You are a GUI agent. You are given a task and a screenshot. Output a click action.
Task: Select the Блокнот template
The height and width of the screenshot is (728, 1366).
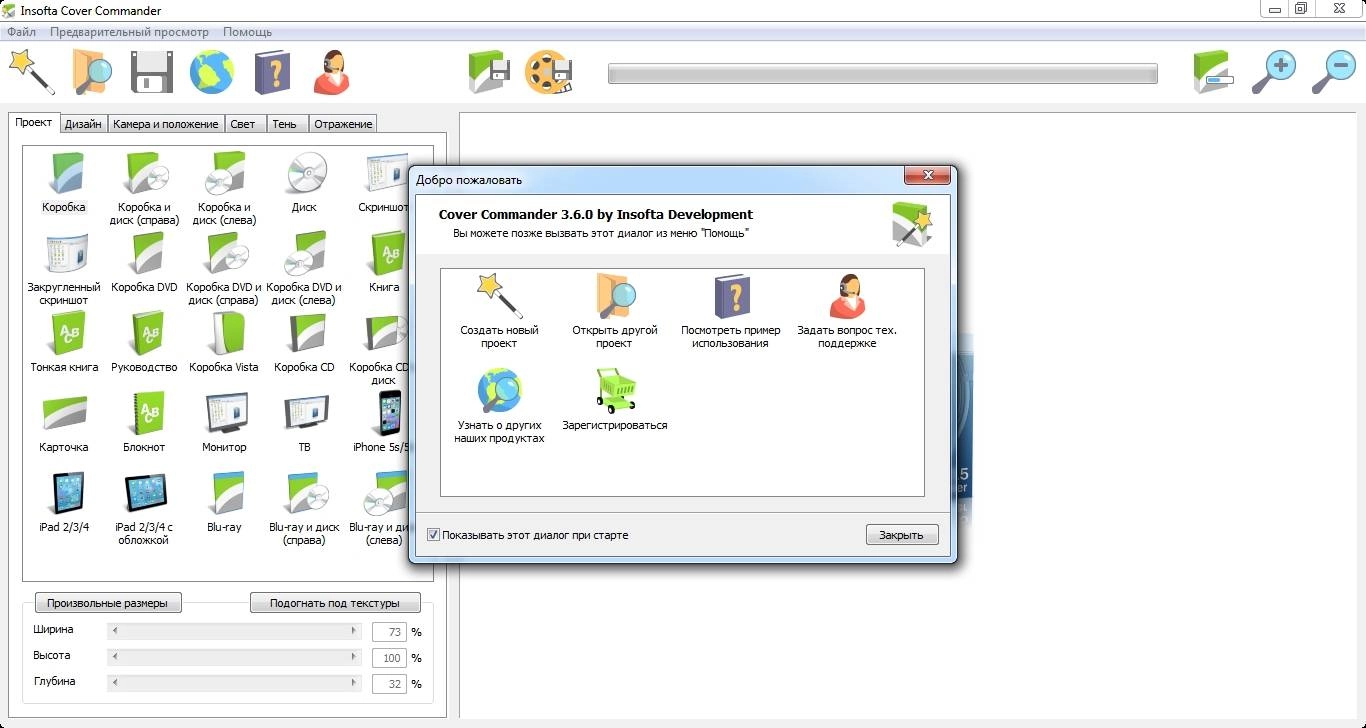tap(144, 422)
